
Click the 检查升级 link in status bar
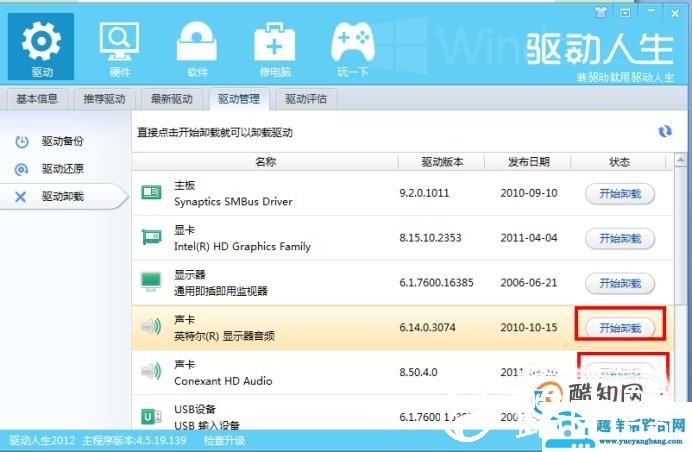click(x=224, y=441)
